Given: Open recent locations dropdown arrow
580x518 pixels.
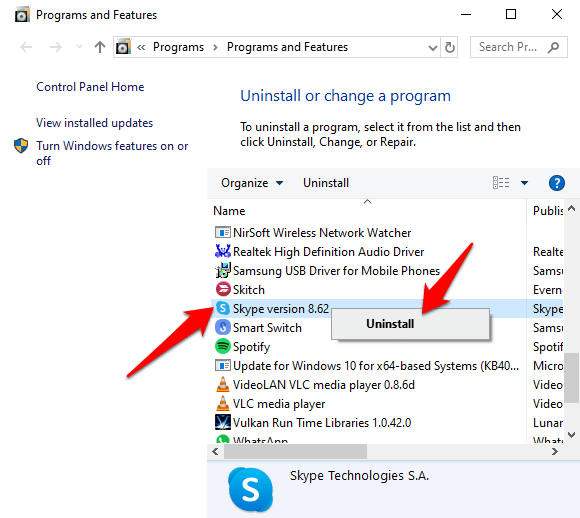Looking at the screenshot, I should point(79,47).
